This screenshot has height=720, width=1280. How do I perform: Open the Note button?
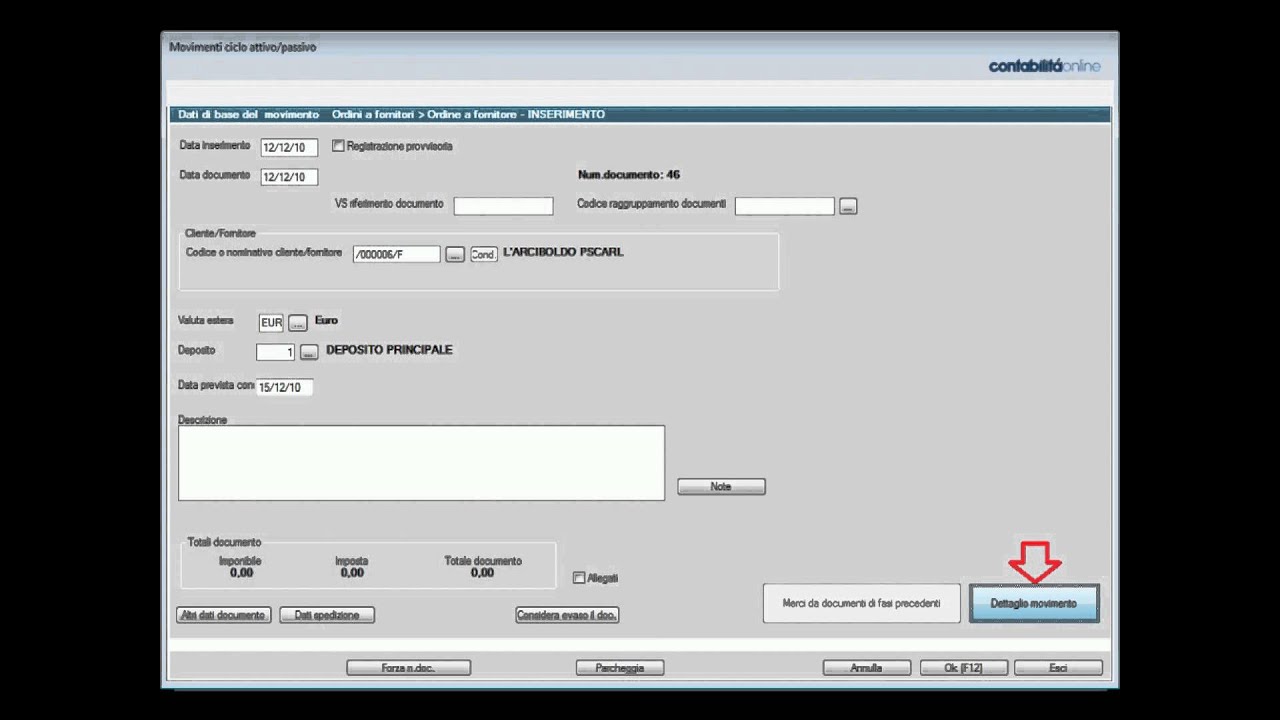click(x=721, y=487)
